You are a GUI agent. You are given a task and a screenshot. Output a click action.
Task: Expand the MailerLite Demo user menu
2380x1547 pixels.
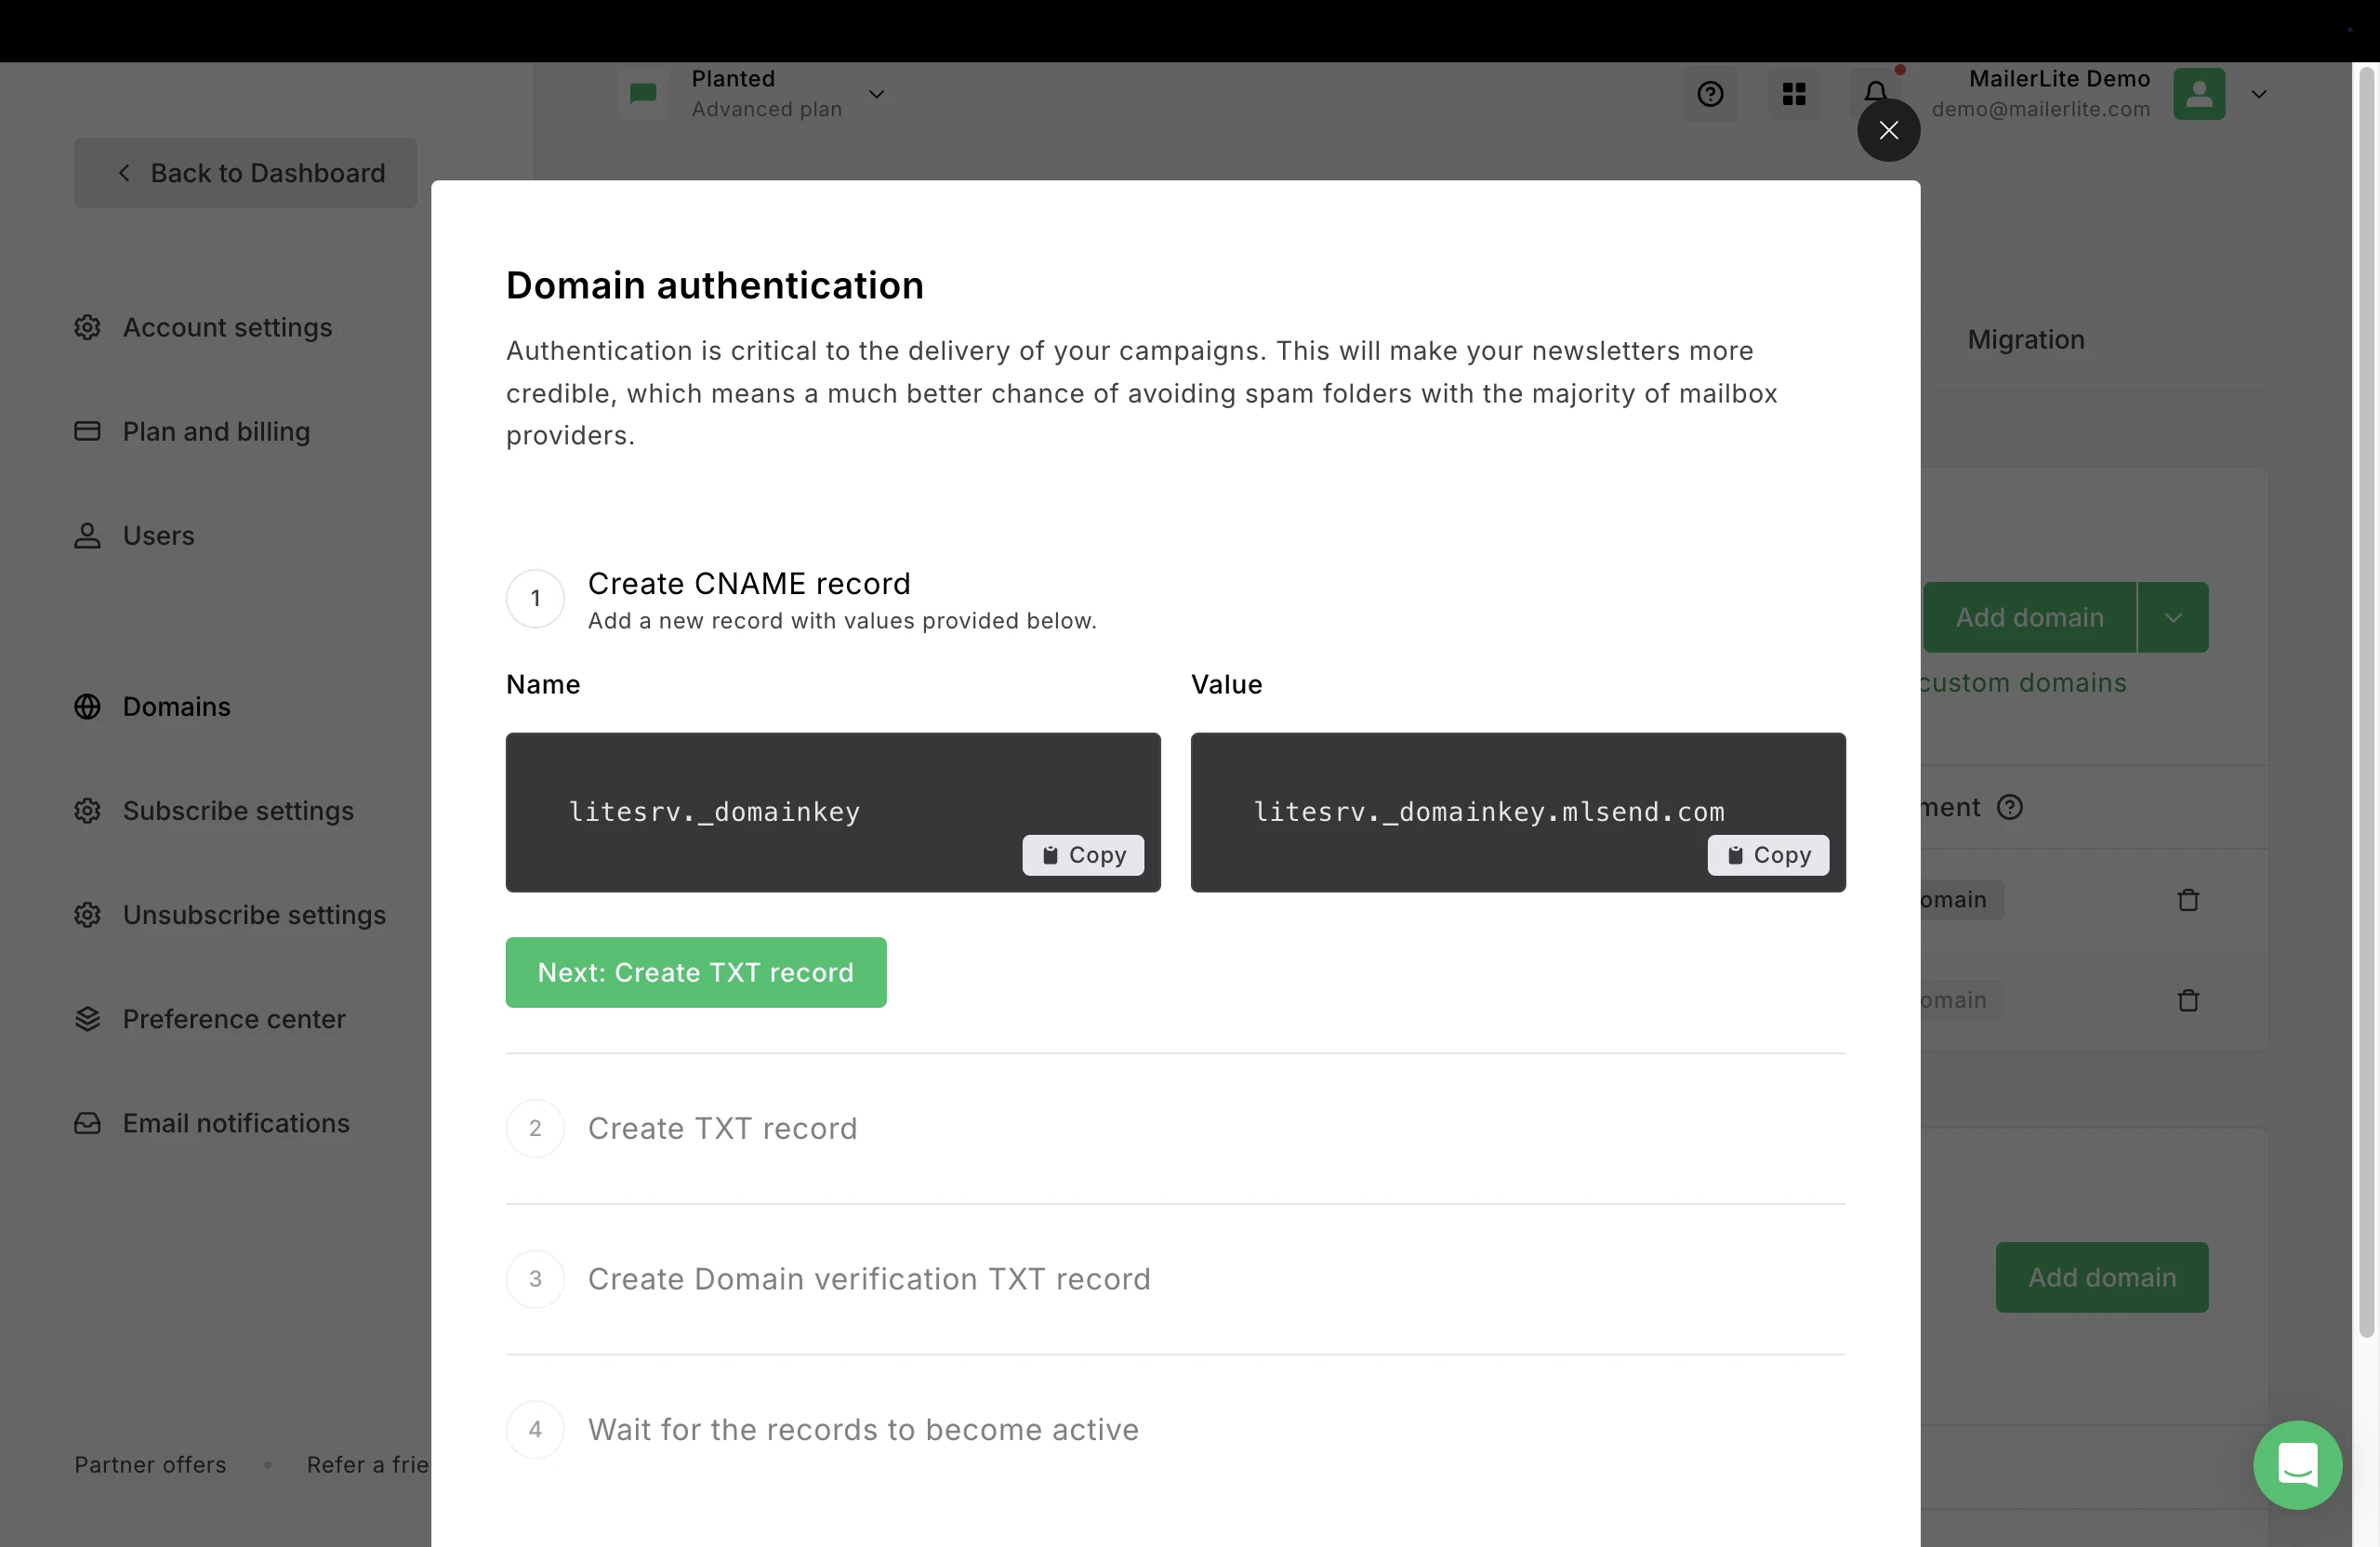click(x=2259, y=94)
